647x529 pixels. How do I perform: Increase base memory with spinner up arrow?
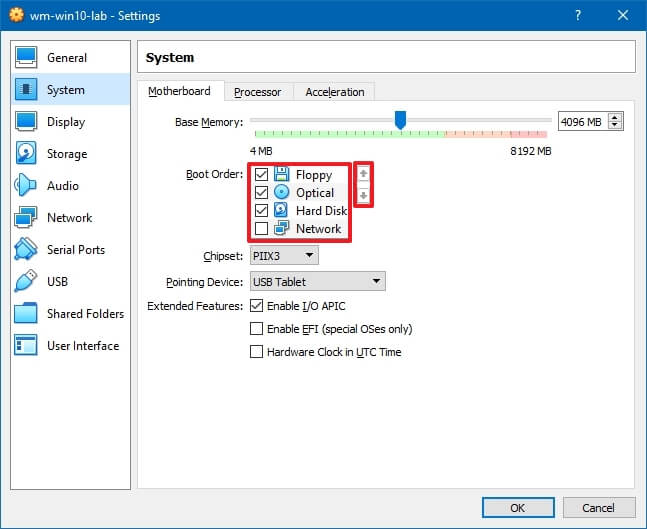615,117
